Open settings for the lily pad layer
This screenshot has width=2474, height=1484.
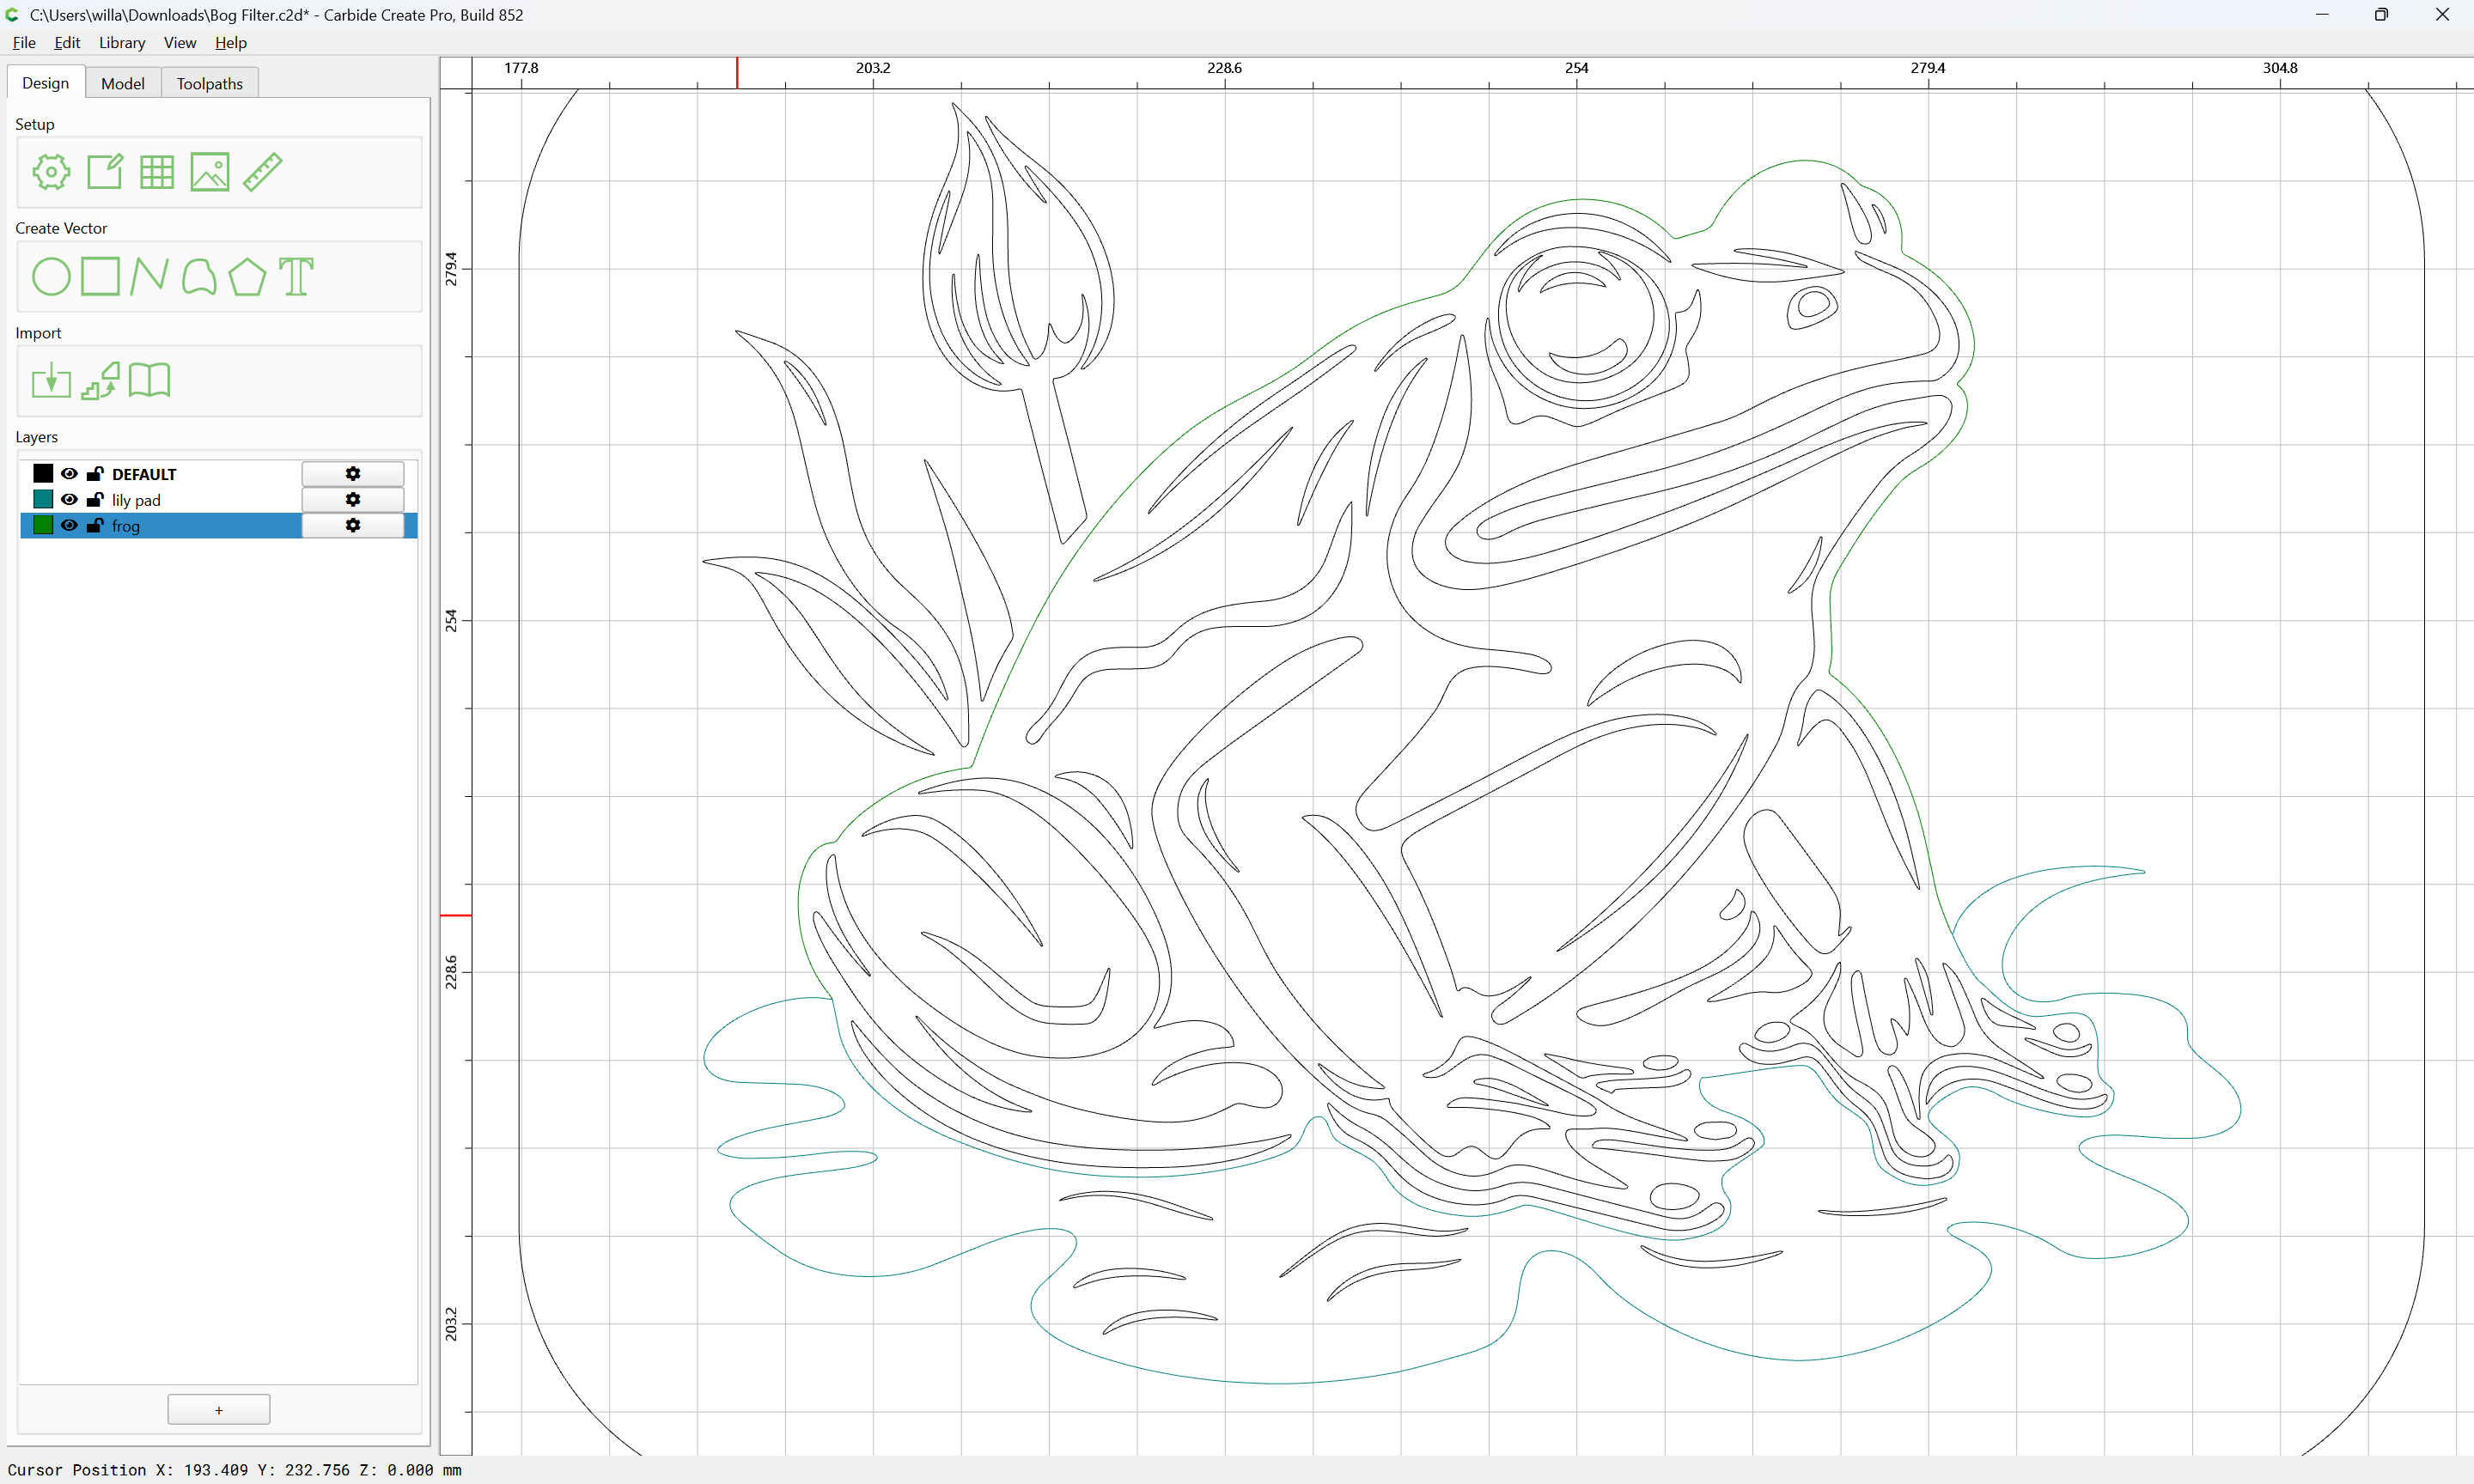point(353,499)
